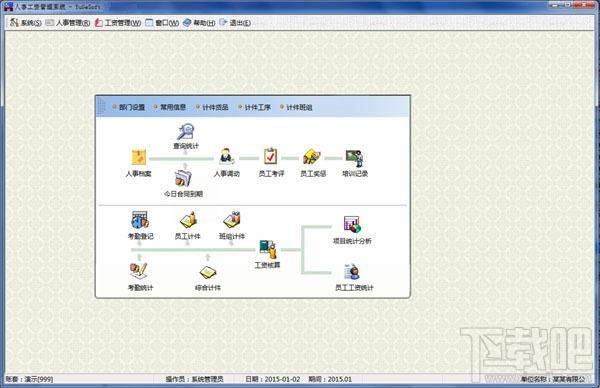The image size is (600, 388).
Task: Open the 培训记录 training records icon
Action: tap(355, 158)
